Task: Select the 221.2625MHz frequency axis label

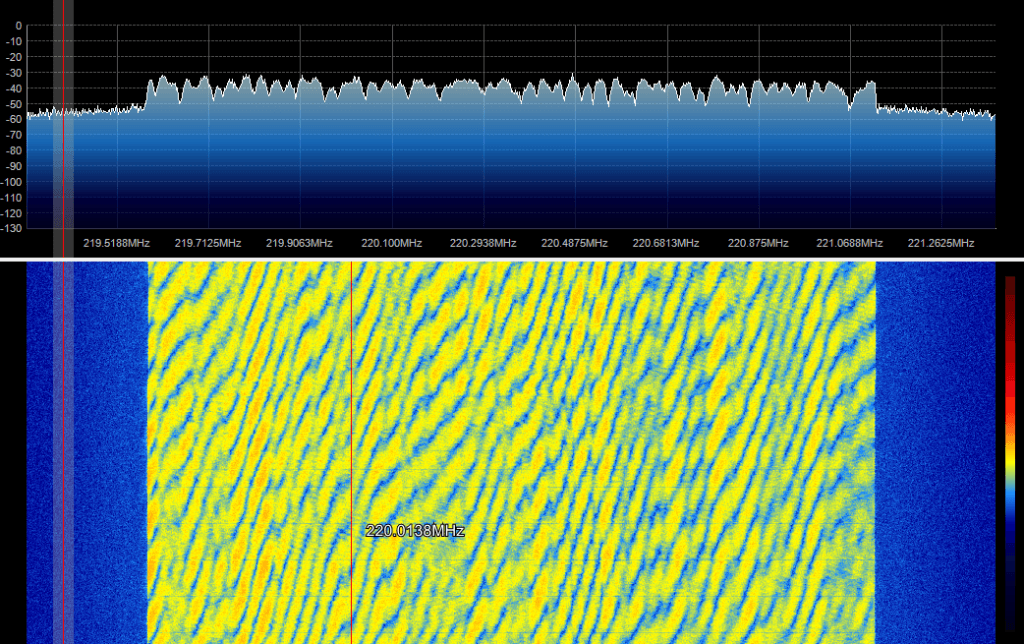Action: 941,243
